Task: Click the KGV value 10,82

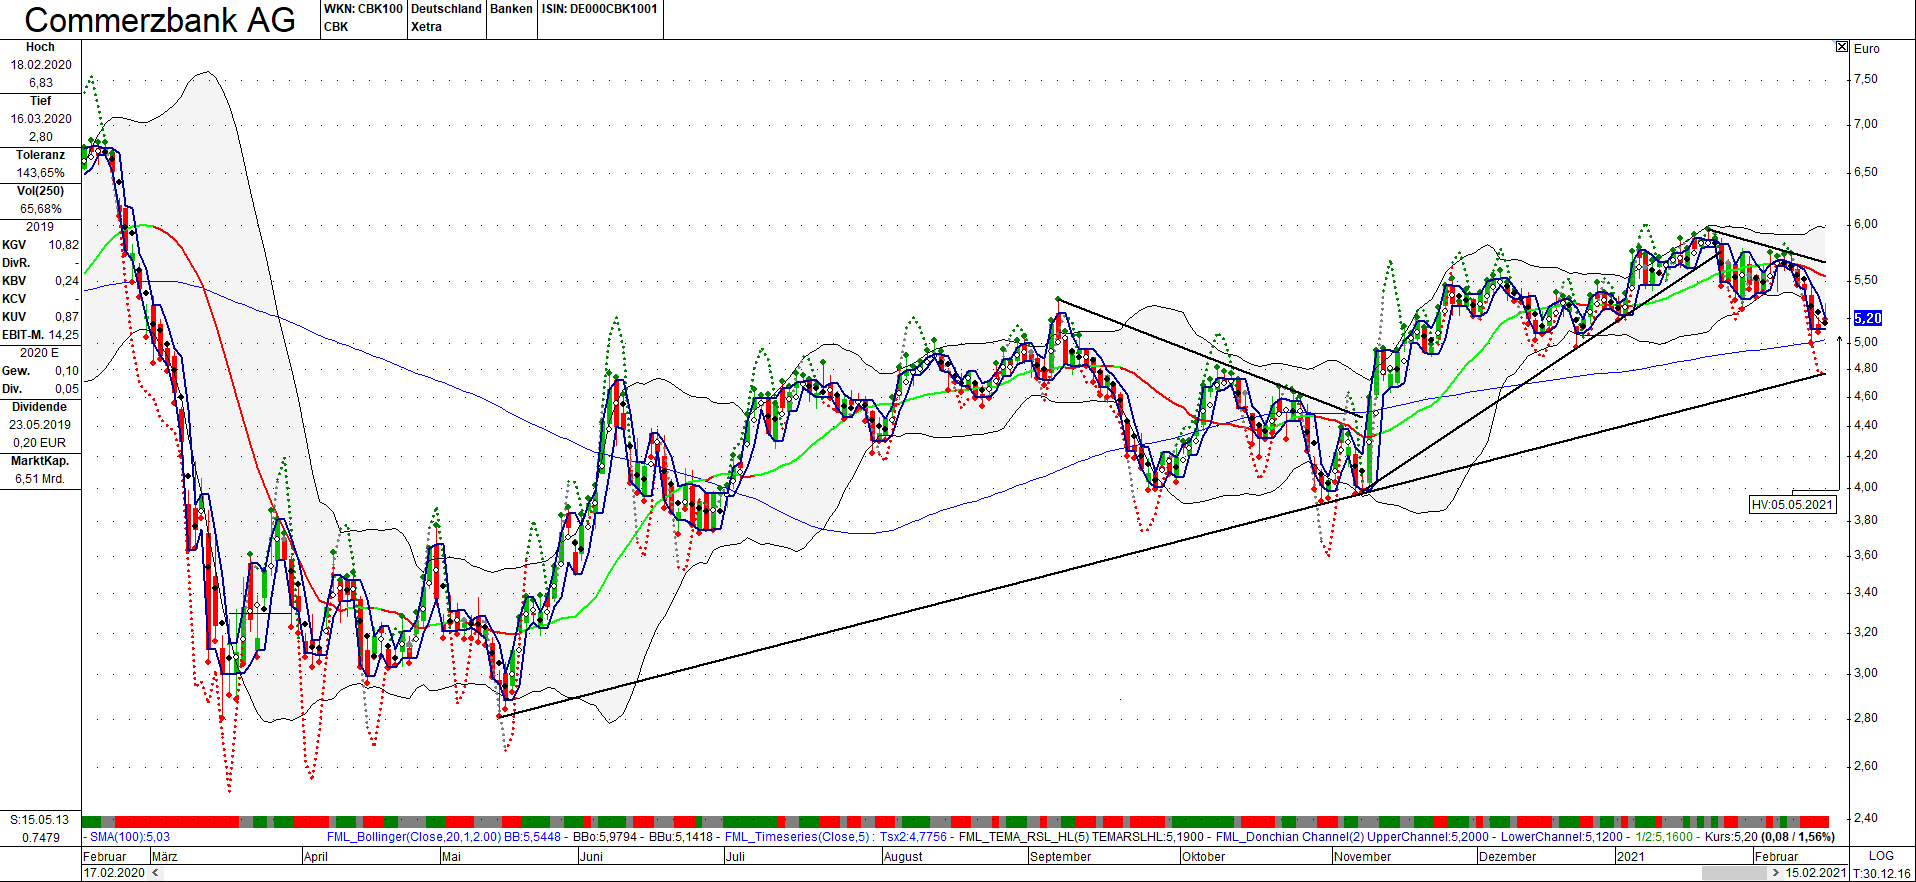Action: [x=63, y=245]
